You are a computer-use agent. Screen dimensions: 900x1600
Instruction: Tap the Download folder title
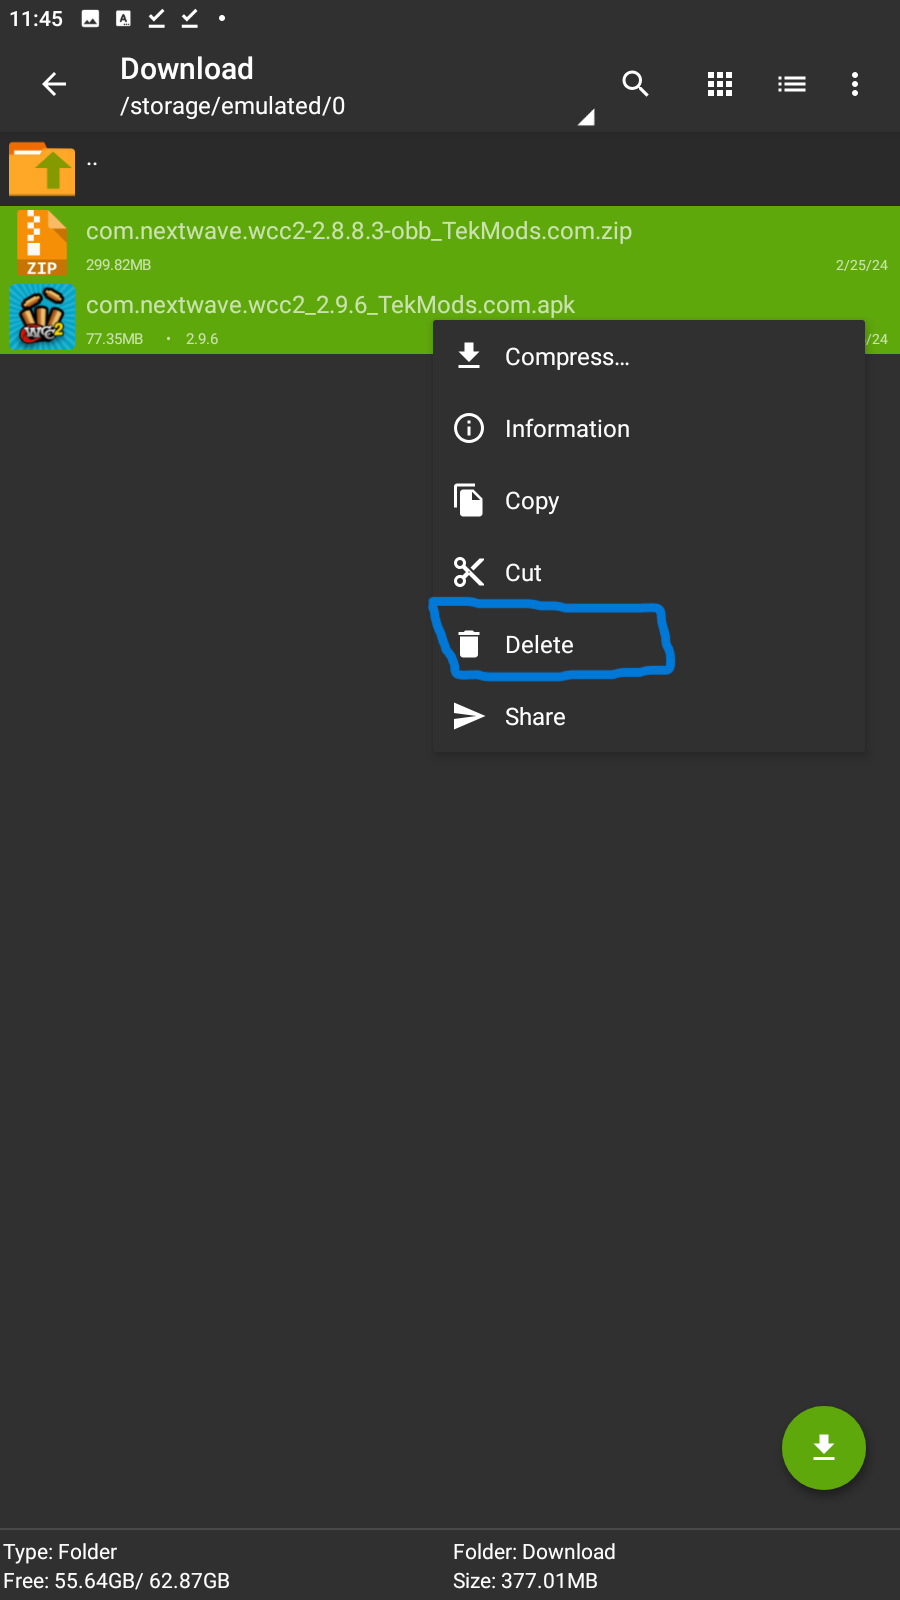click(187, 69)
